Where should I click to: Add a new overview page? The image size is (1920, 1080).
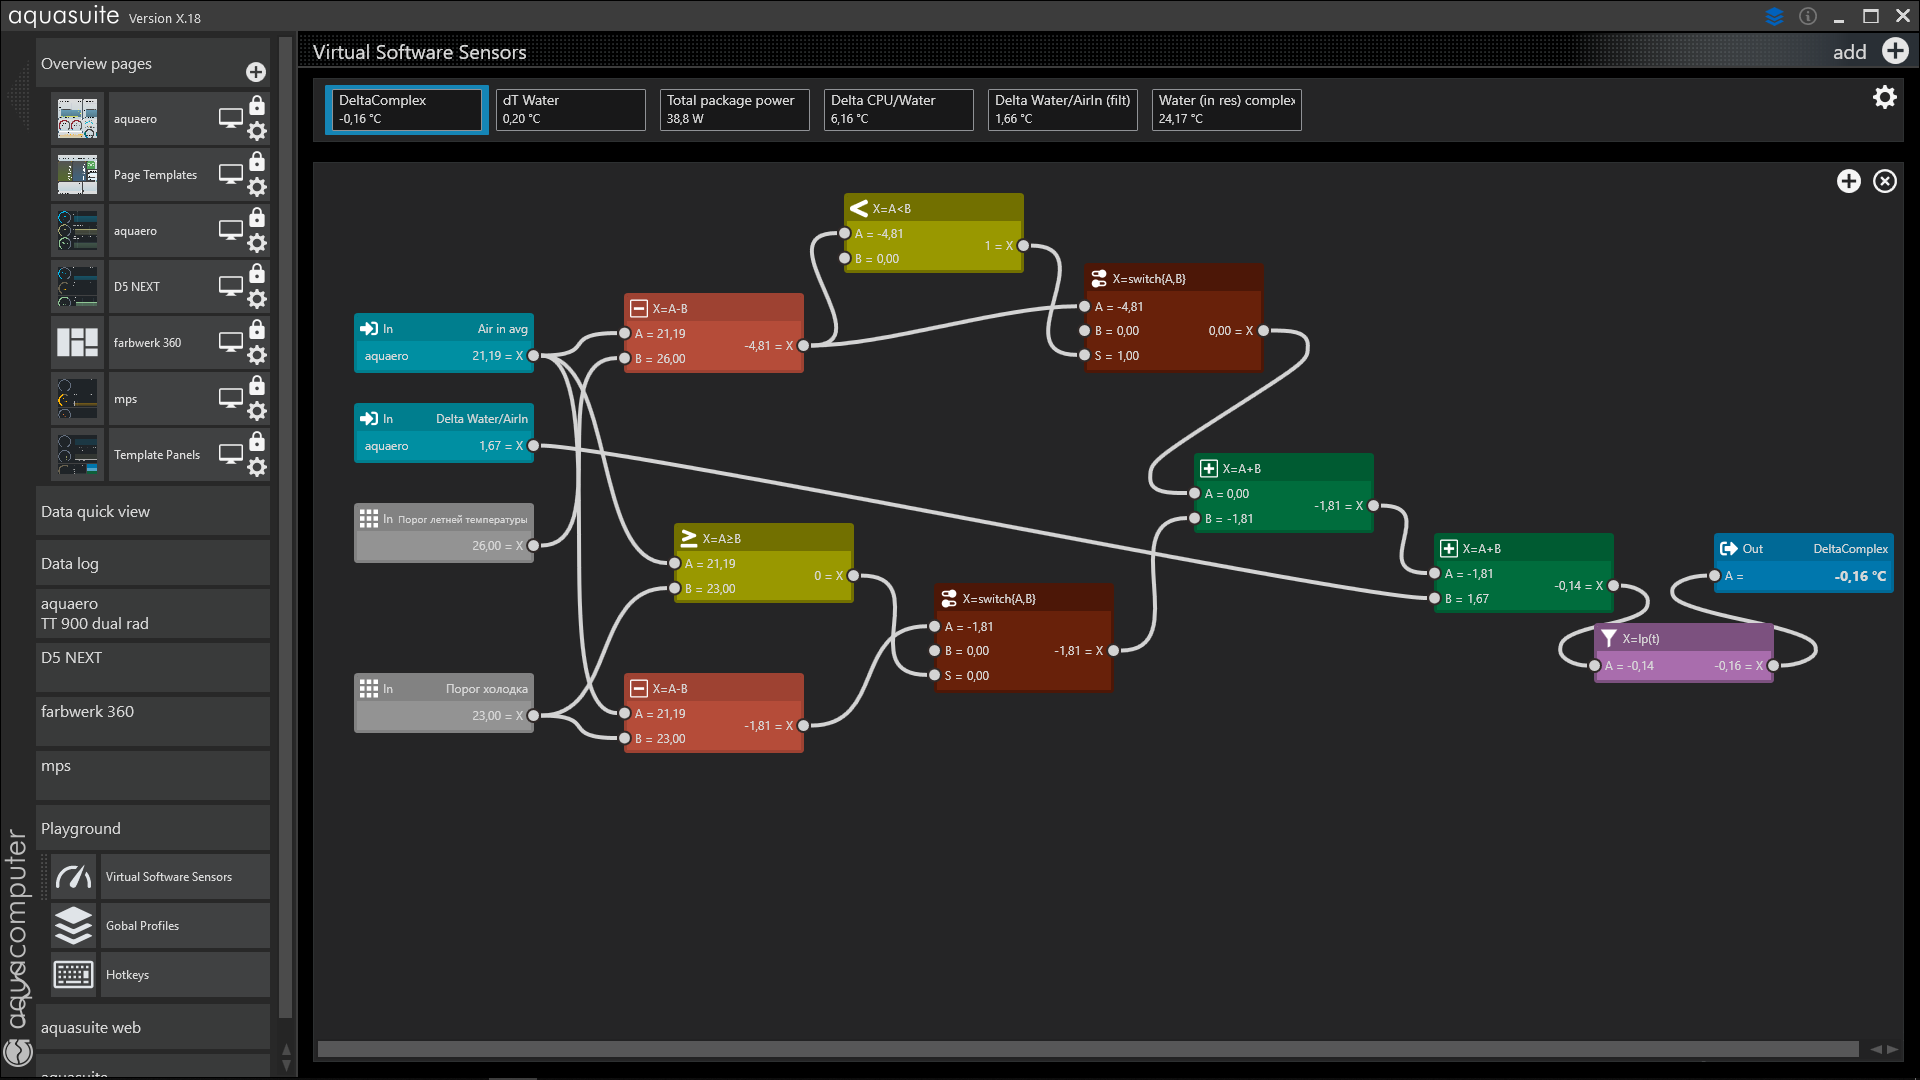point(256,72)
